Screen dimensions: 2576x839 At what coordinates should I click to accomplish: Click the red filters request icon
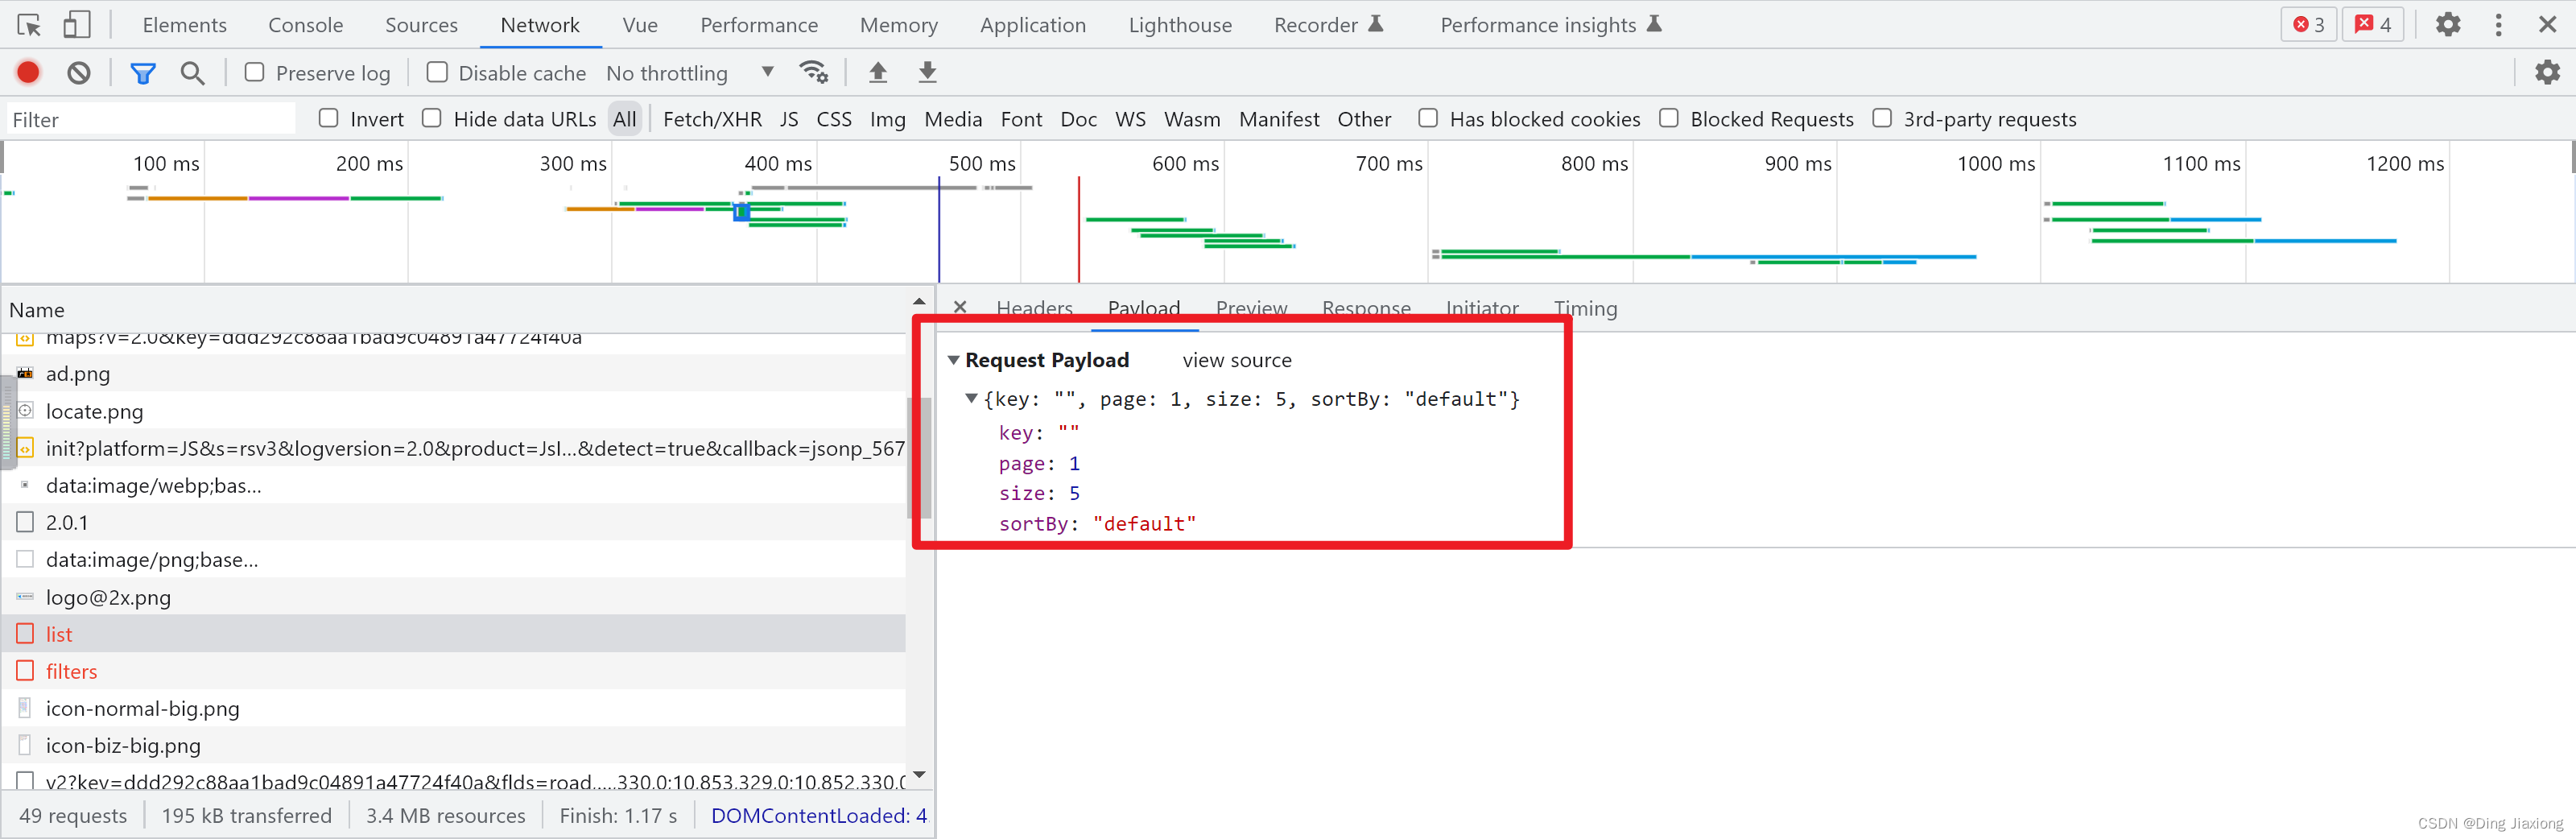click(x=25, y=670)
